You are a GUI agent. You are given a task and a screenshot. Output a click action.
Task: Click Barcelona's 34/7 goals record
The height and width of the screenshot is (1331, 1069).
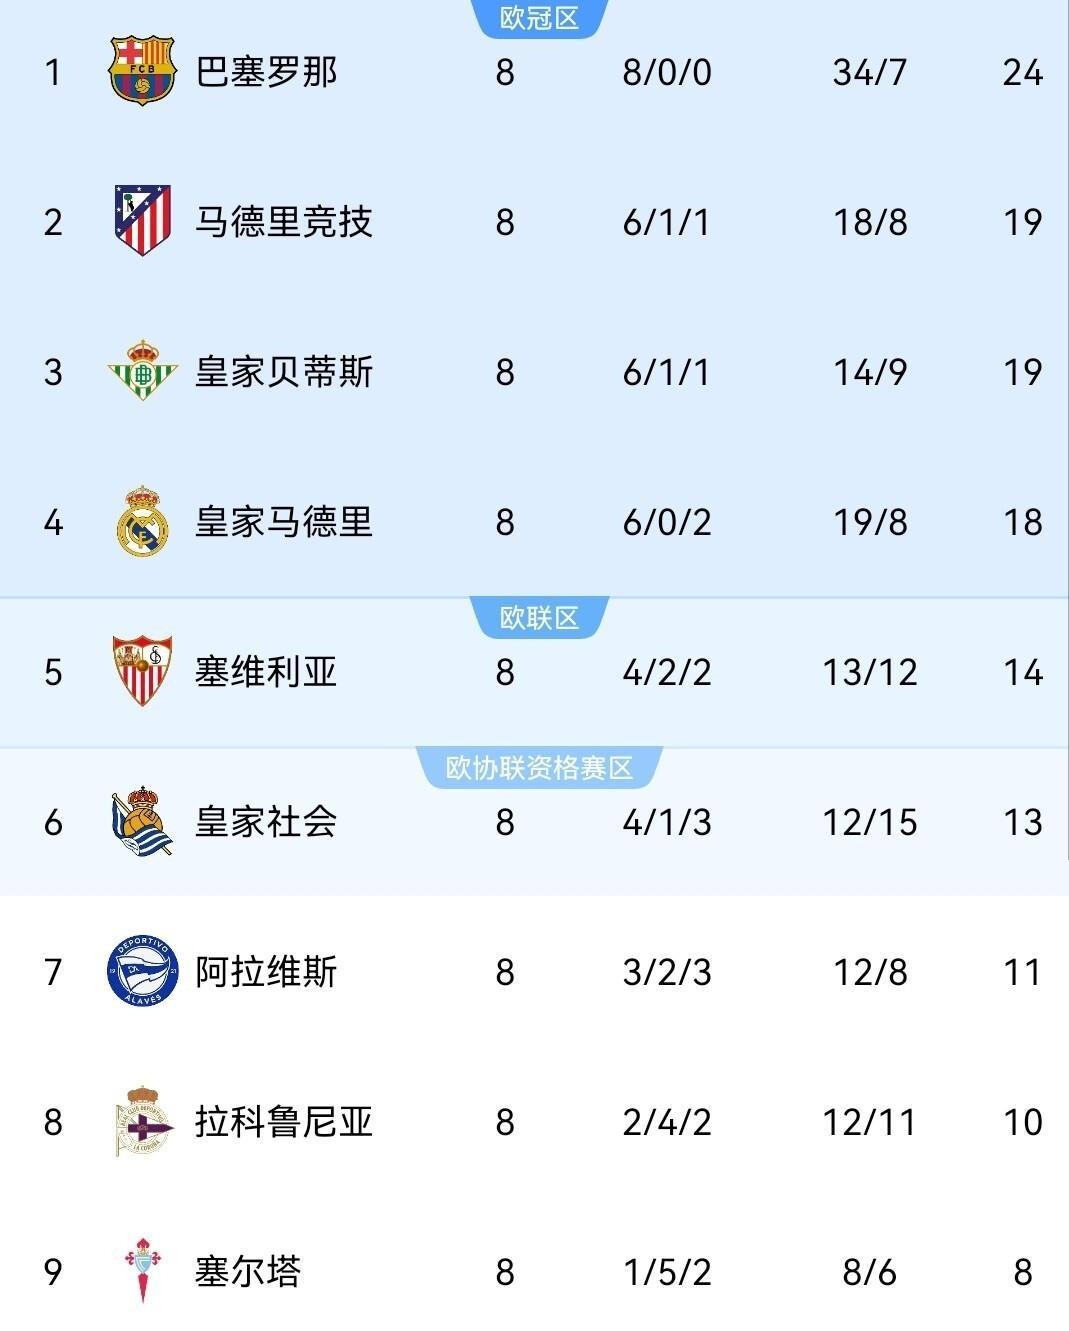(x=870, y=72)
